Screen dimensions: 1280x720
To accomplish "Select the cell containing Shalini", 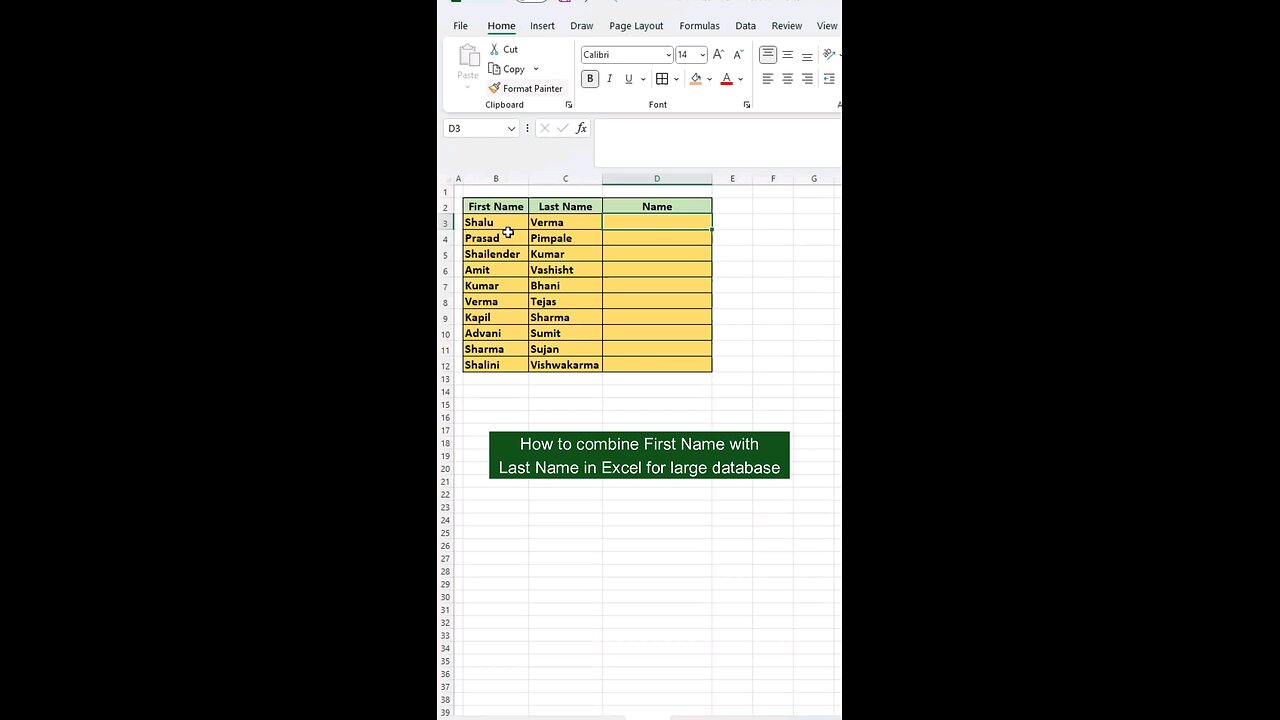I will pyautogui.click(x=495, y=365).
